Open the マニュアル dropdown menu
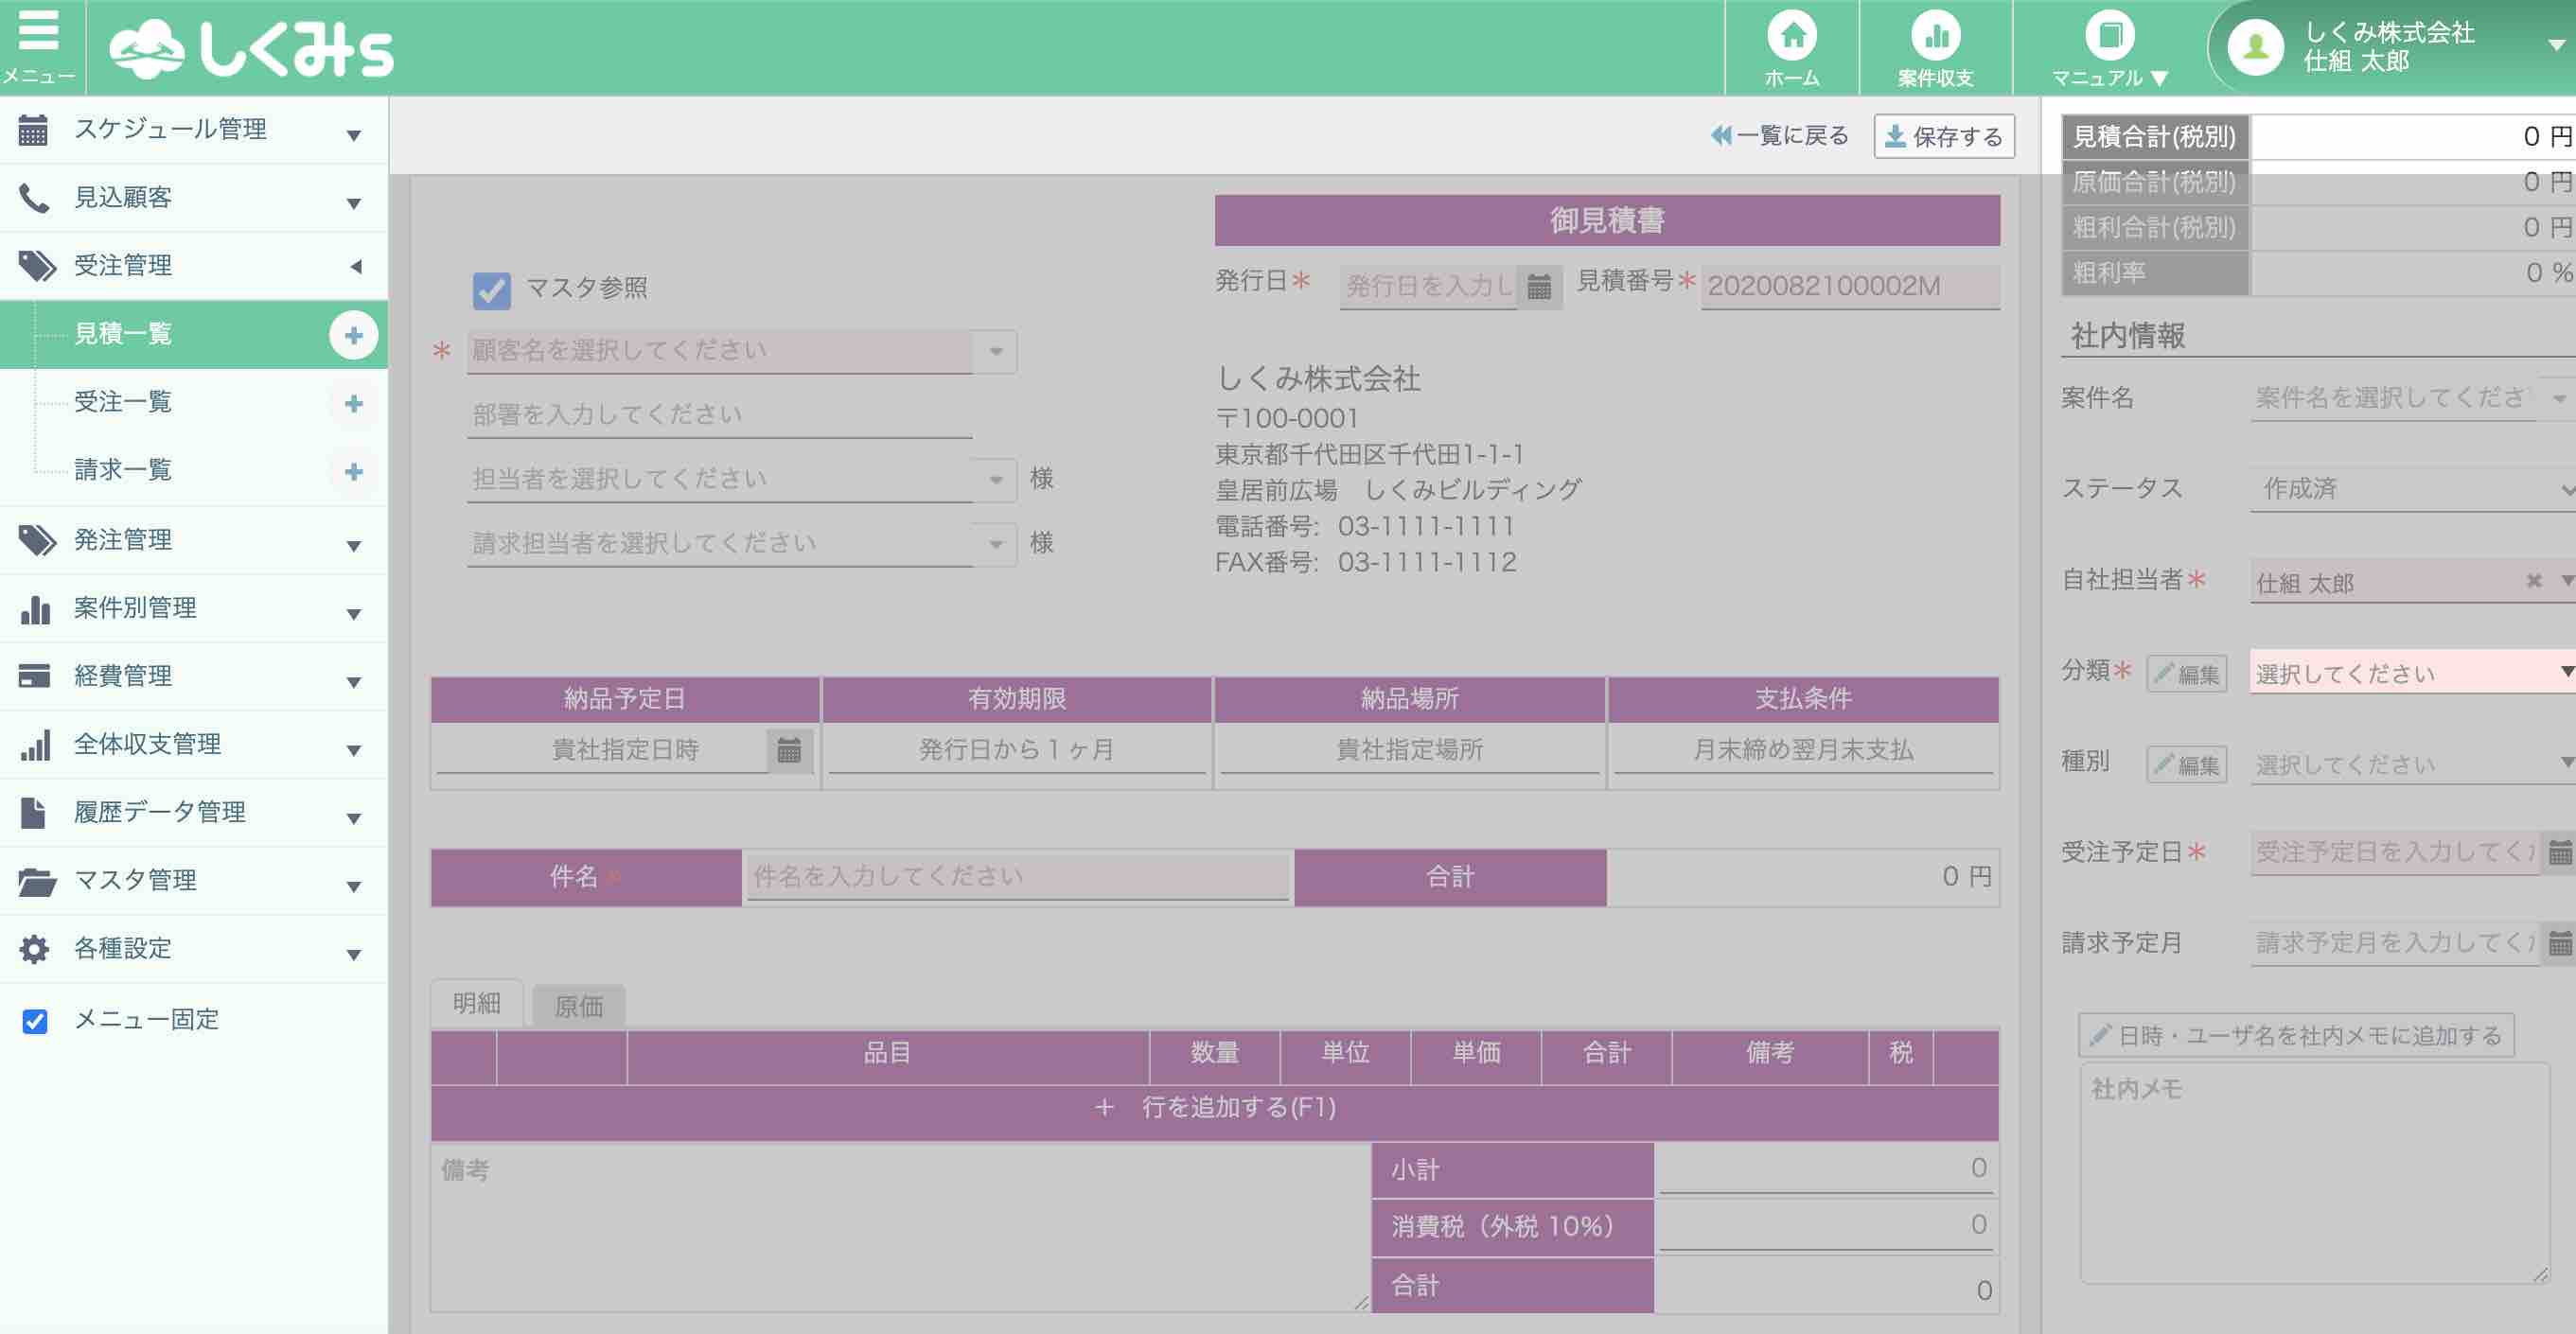 coord(2109,48)
